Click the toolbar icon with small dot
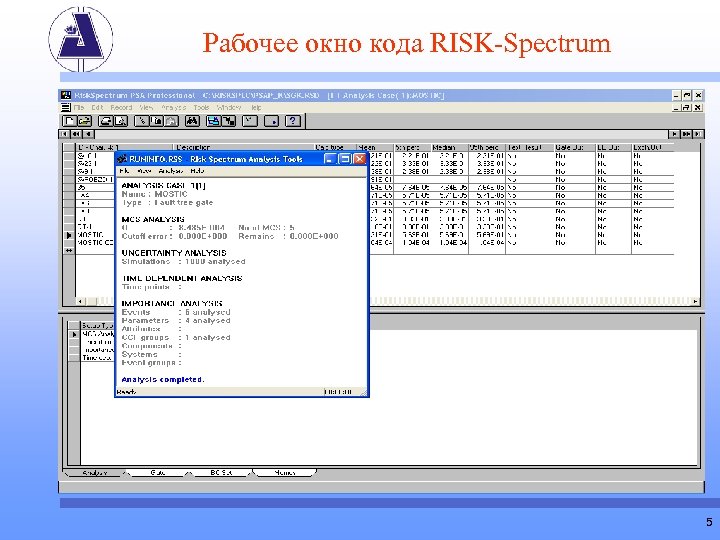The width and height of the screenshot is (720, 540). (271, 121)
